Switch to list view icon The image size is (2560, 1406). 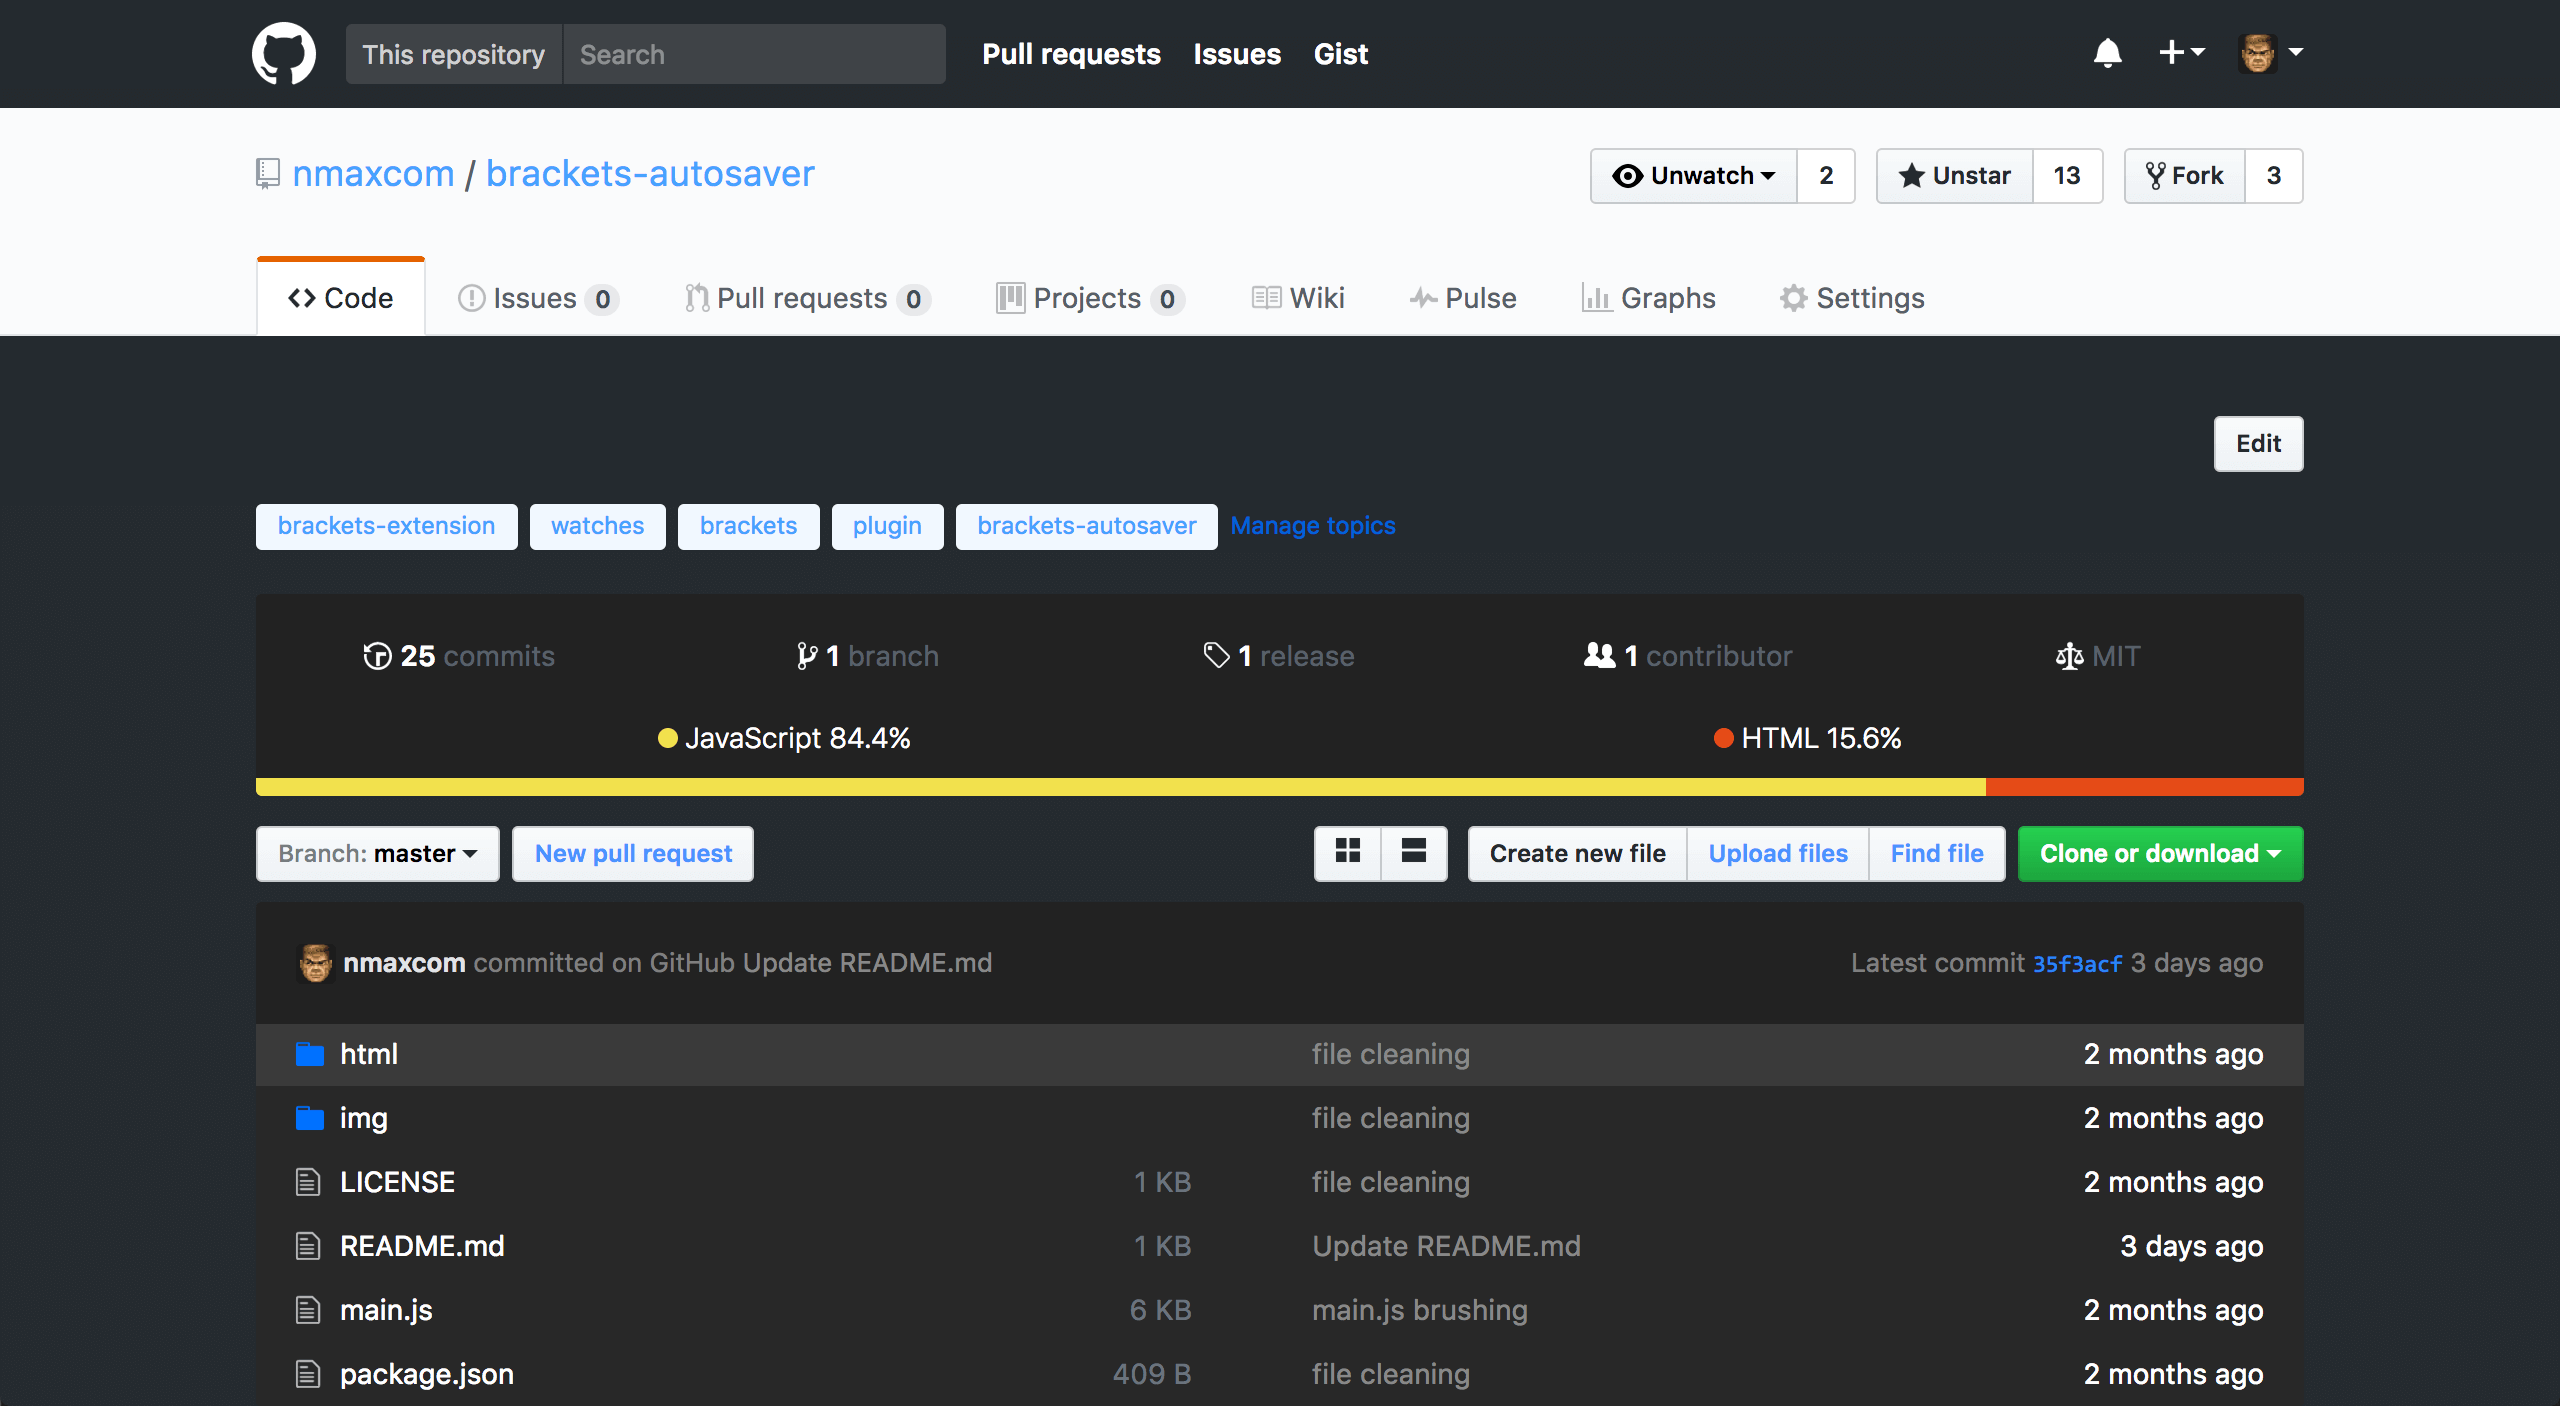[1413, 852]
